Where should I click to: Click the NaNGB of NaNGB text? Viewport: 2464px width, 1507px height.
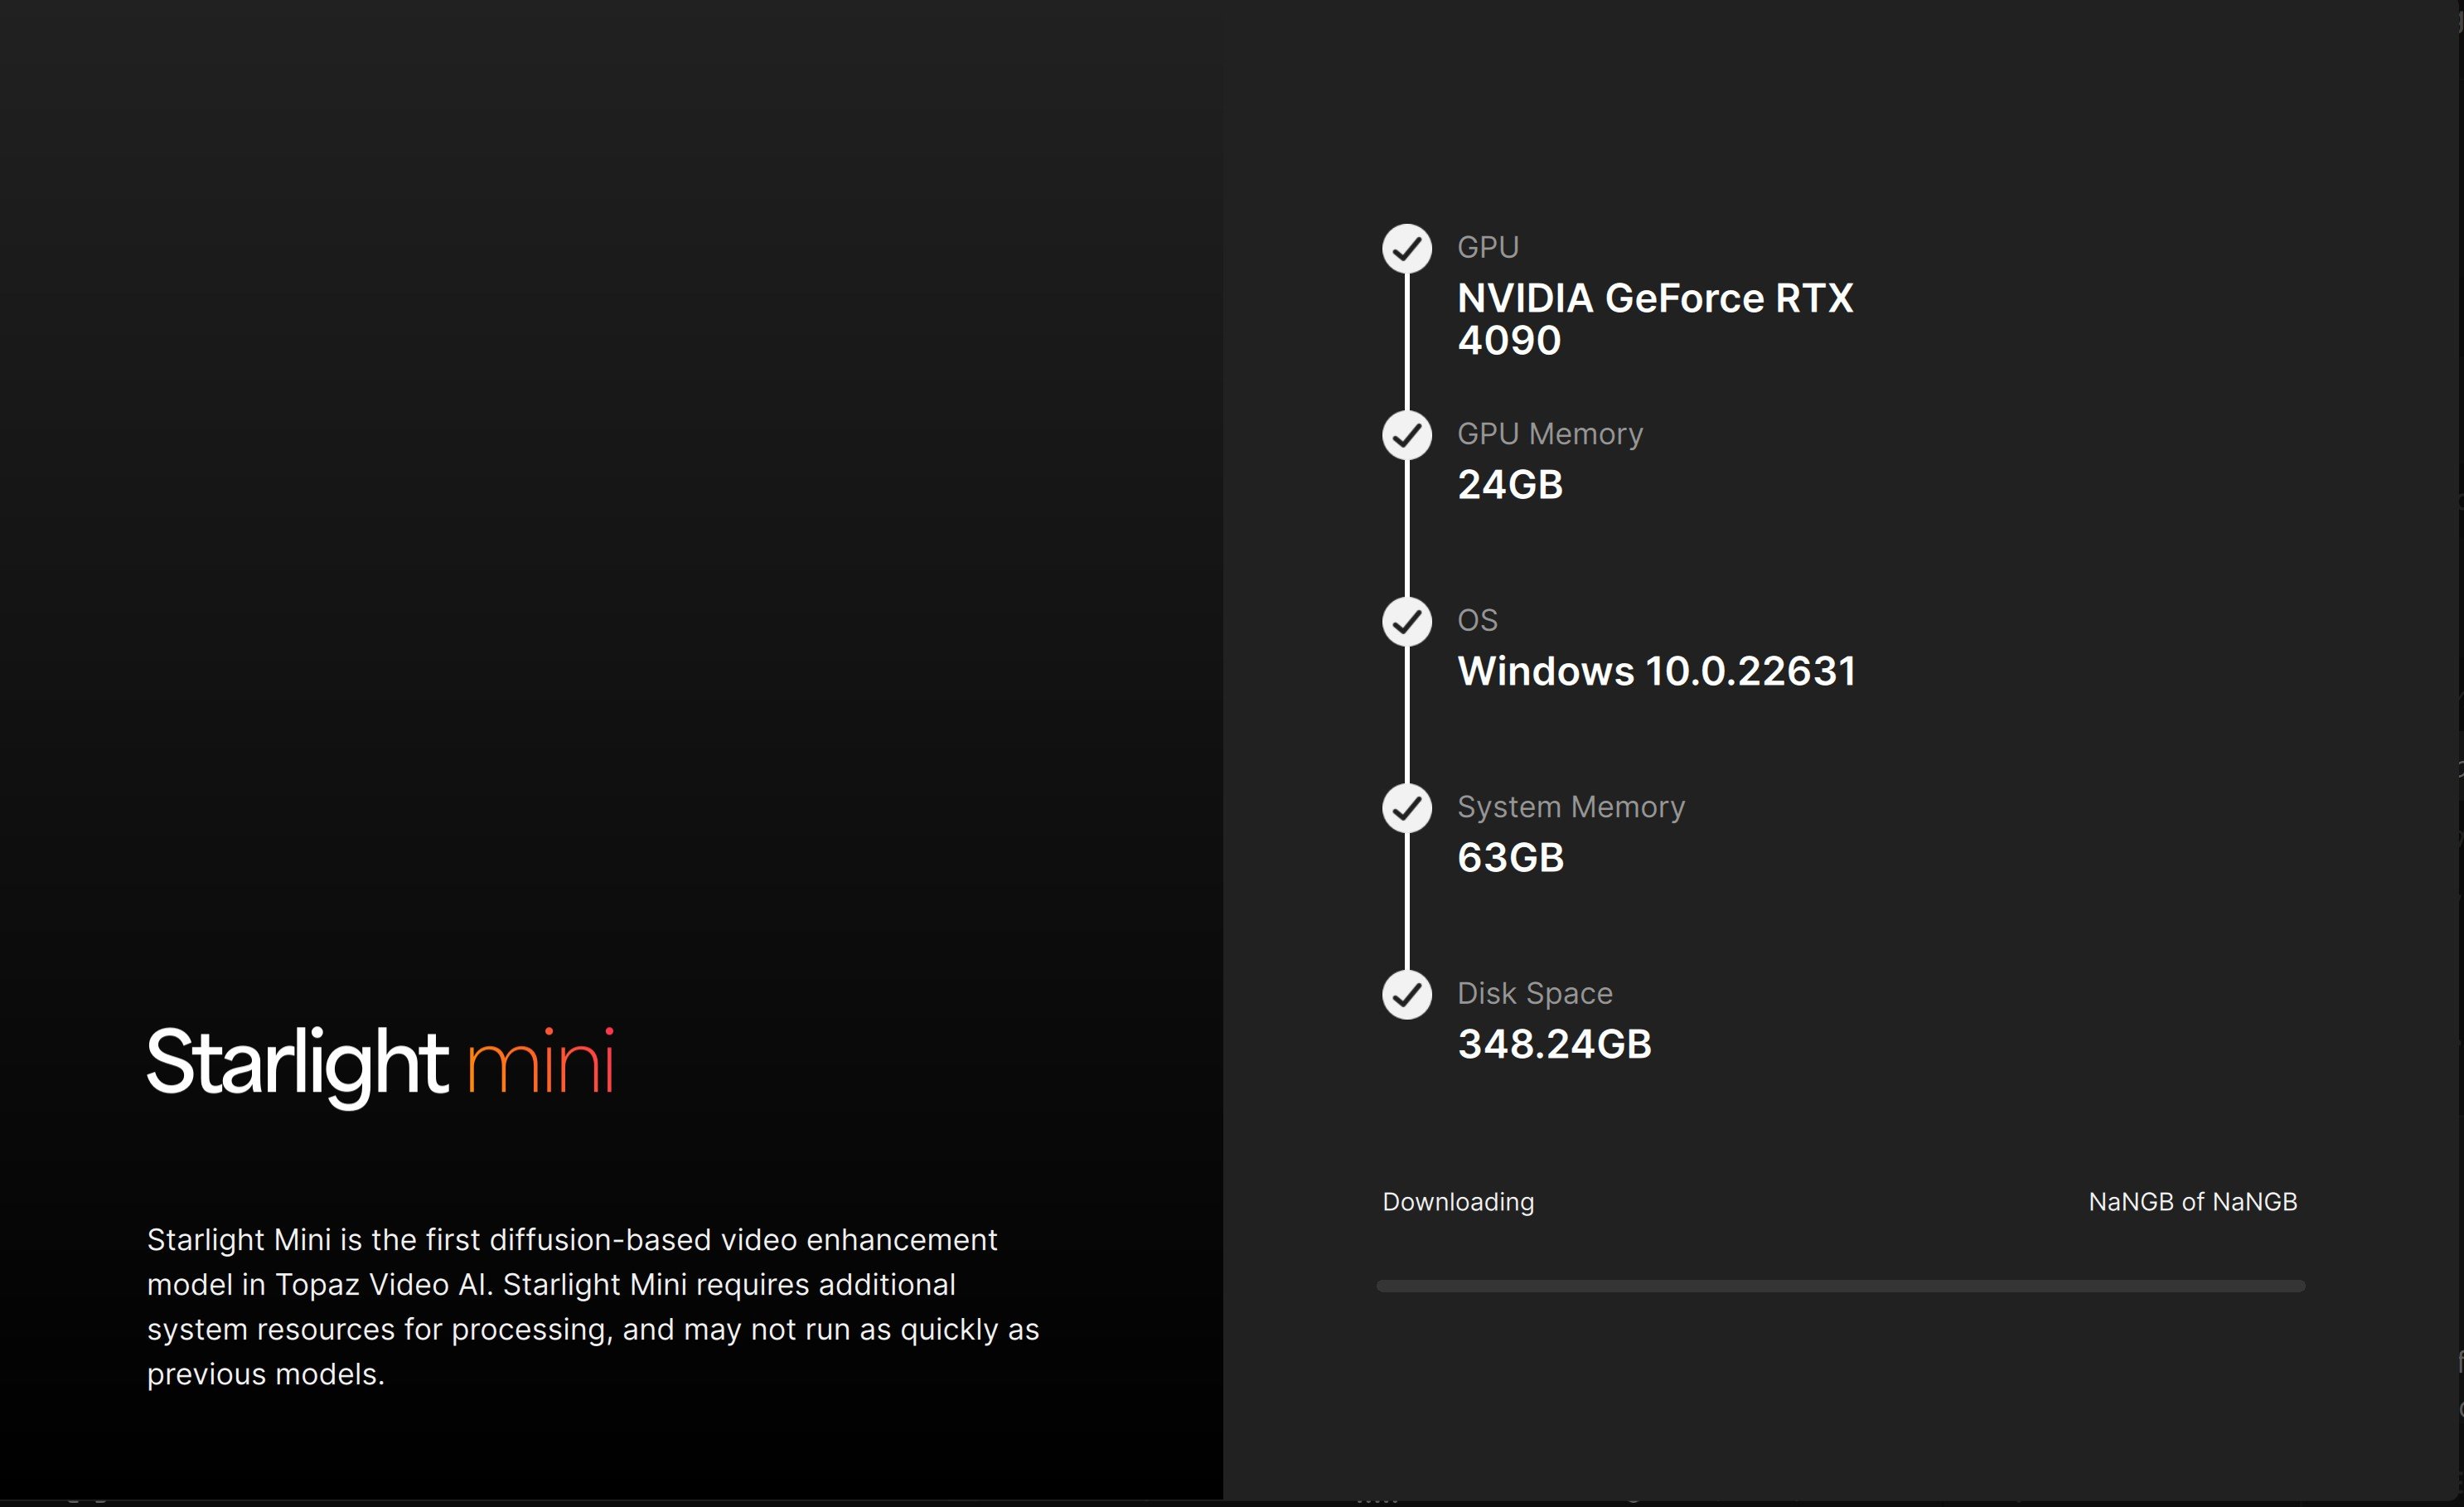pos(2192,1202)
